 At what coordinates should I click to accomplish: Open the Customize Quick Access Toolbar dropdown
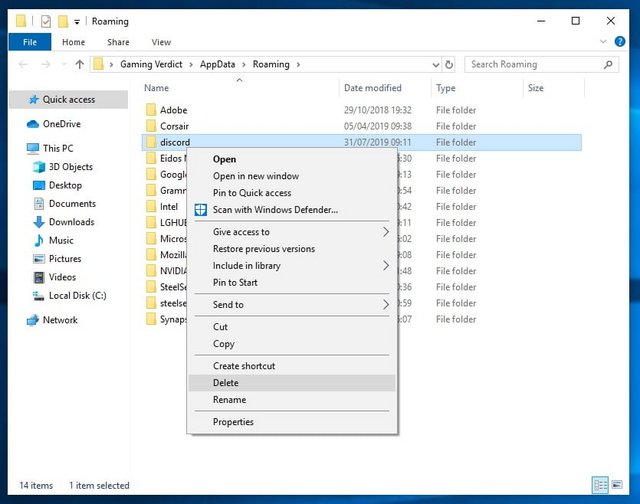click(77, 22)
